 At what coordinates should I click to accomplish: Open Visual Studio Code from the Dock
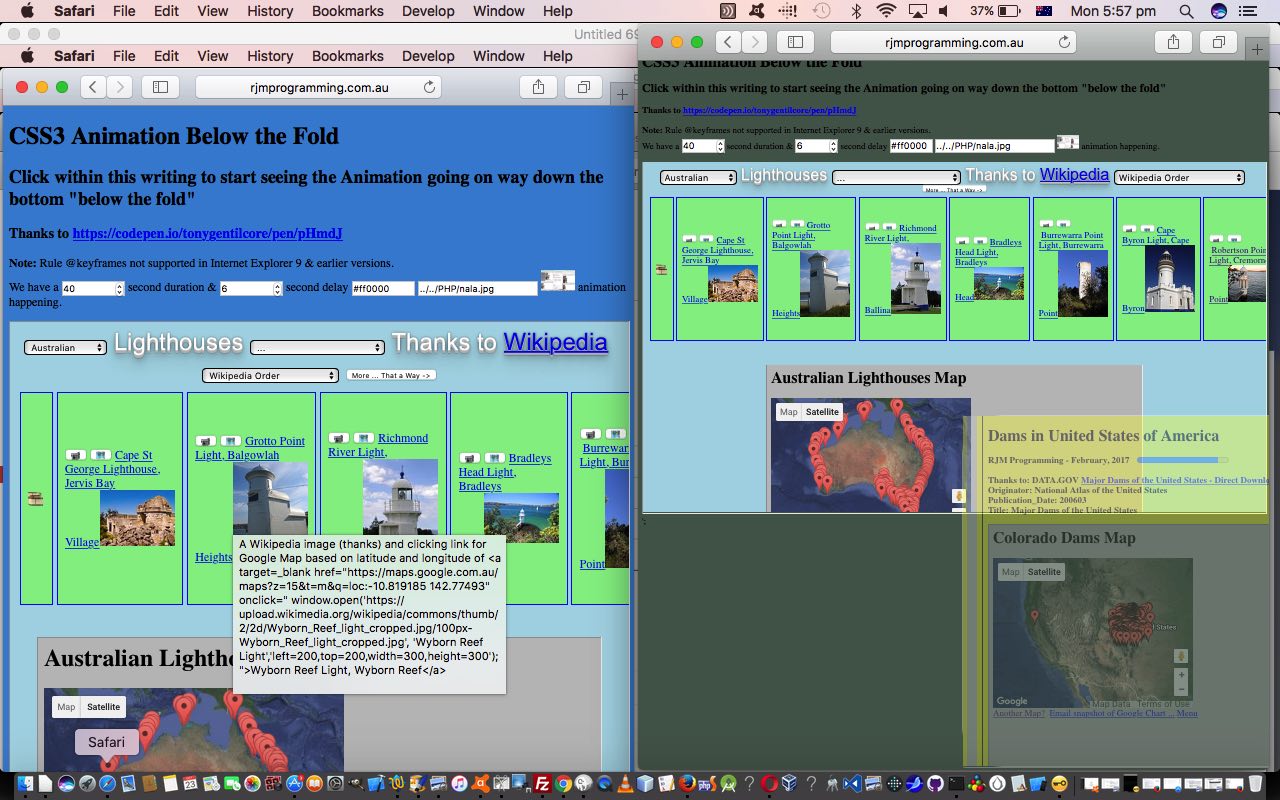tap(853, 784)
